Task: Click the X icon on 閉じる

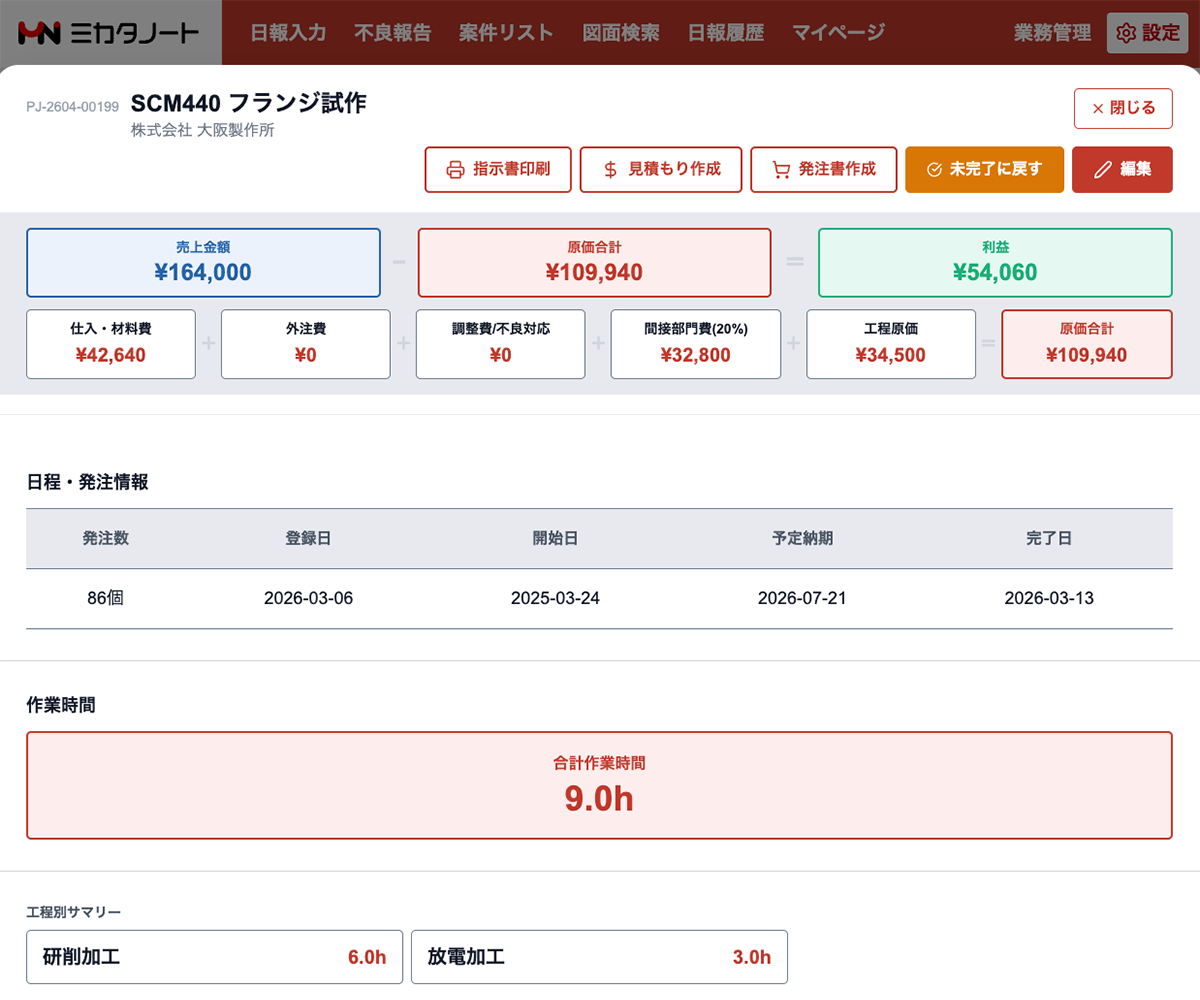Action: coord(1098,108)
